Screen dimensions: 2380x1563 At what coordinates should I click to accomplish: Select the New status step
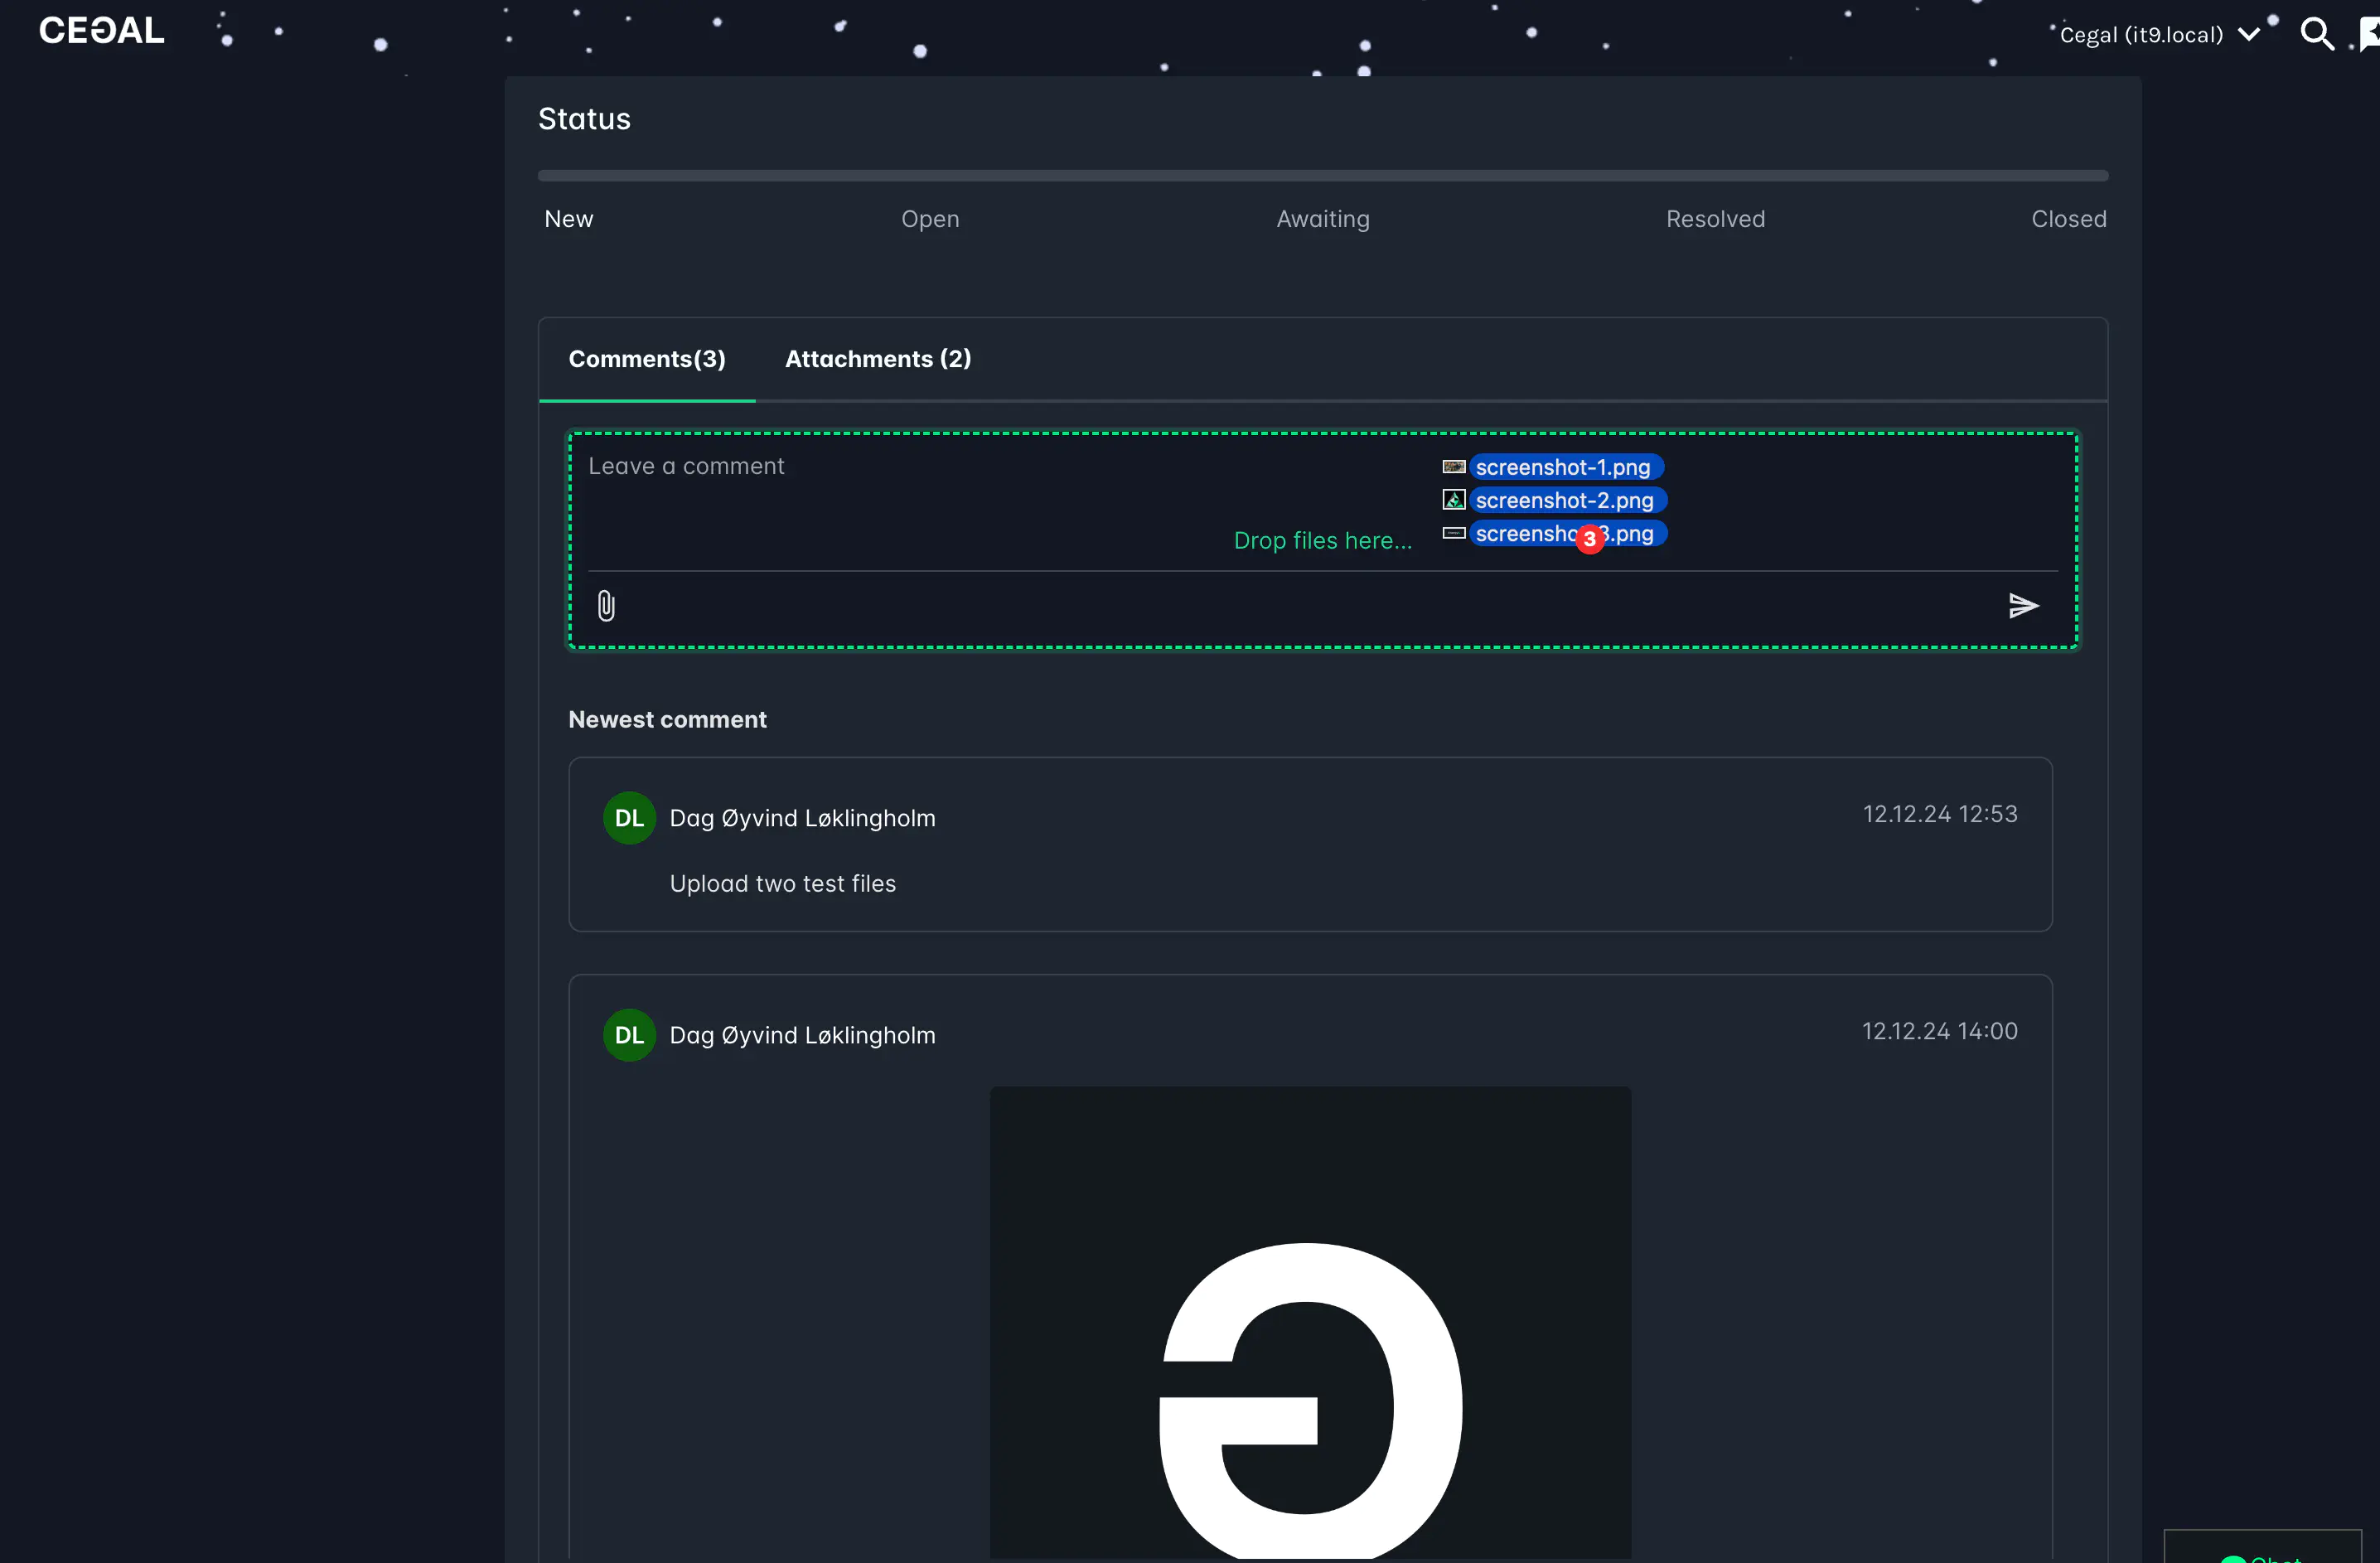pos(568,219)
